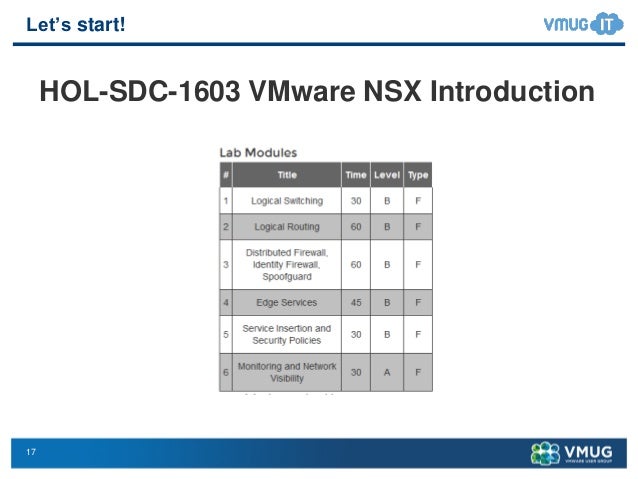Click the level A cell in Monitoring row
Screen dimensions: 638x479
pyautogui.click(x=387, y=372)
